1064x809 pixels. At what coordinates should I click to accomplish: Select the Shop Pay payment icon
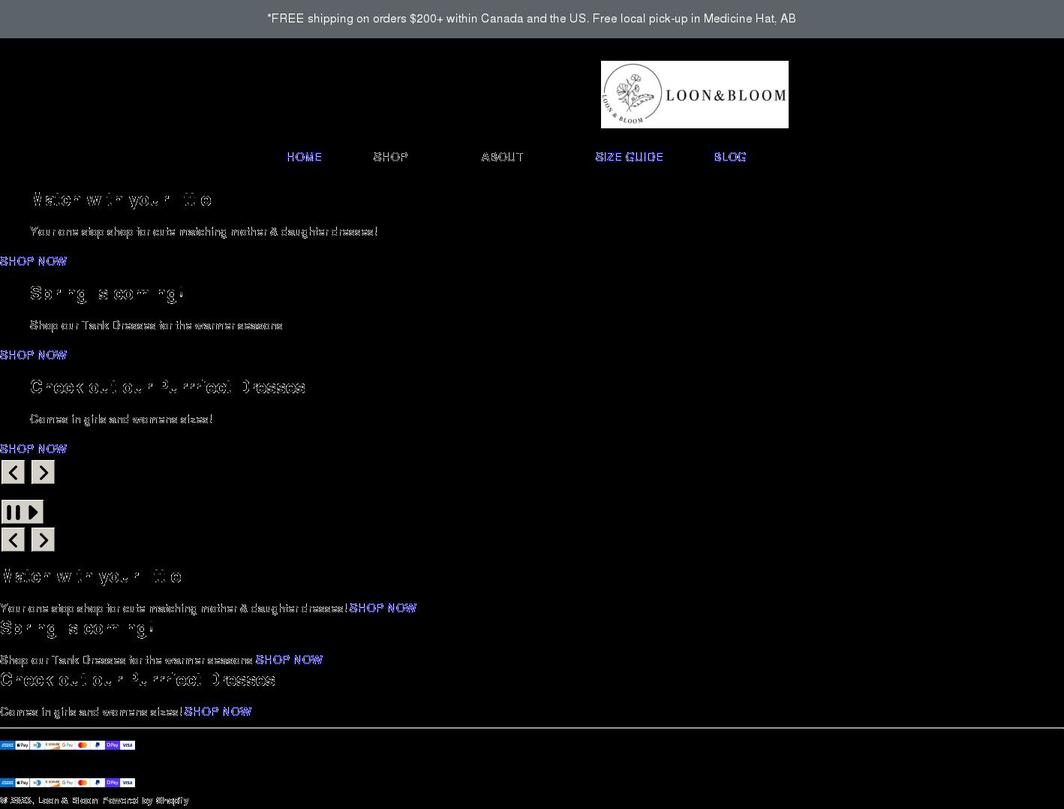click(x=111, y=745)
